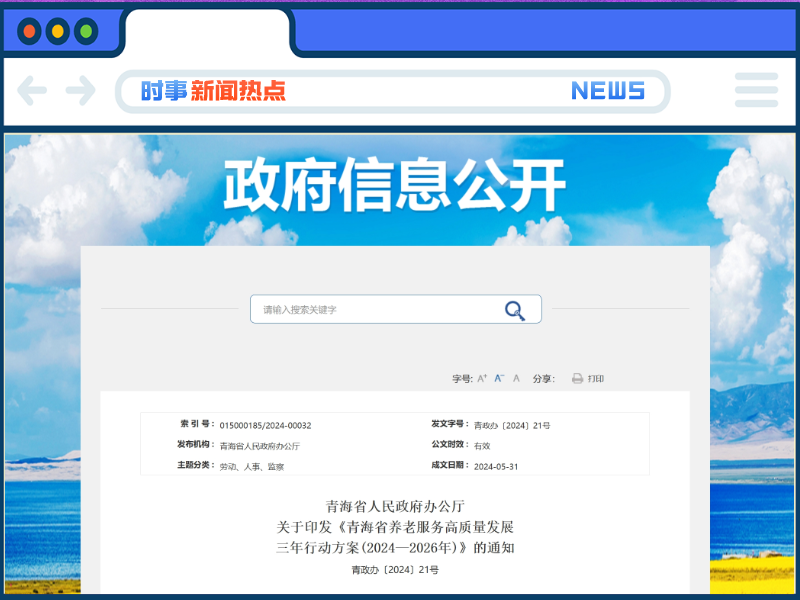Click the 时事新闻热点 address bar text
The image size is (800, 600).
(x=213, y=91)
